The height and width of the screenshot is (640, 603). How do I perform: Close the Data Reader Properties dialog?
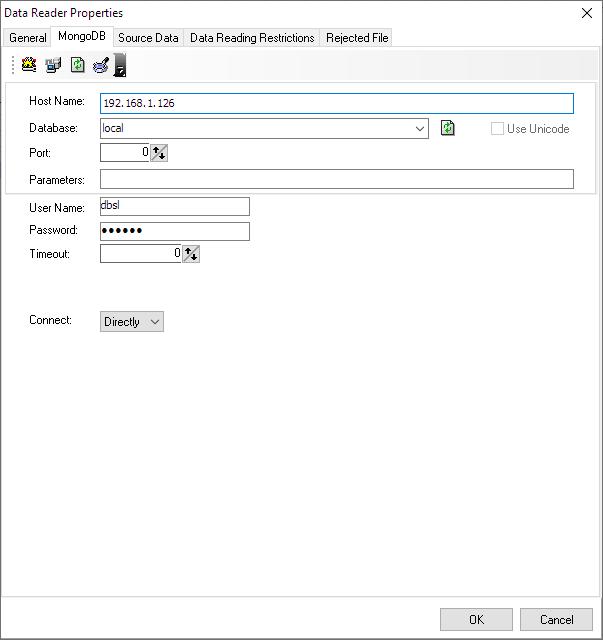tap(587, 13)
